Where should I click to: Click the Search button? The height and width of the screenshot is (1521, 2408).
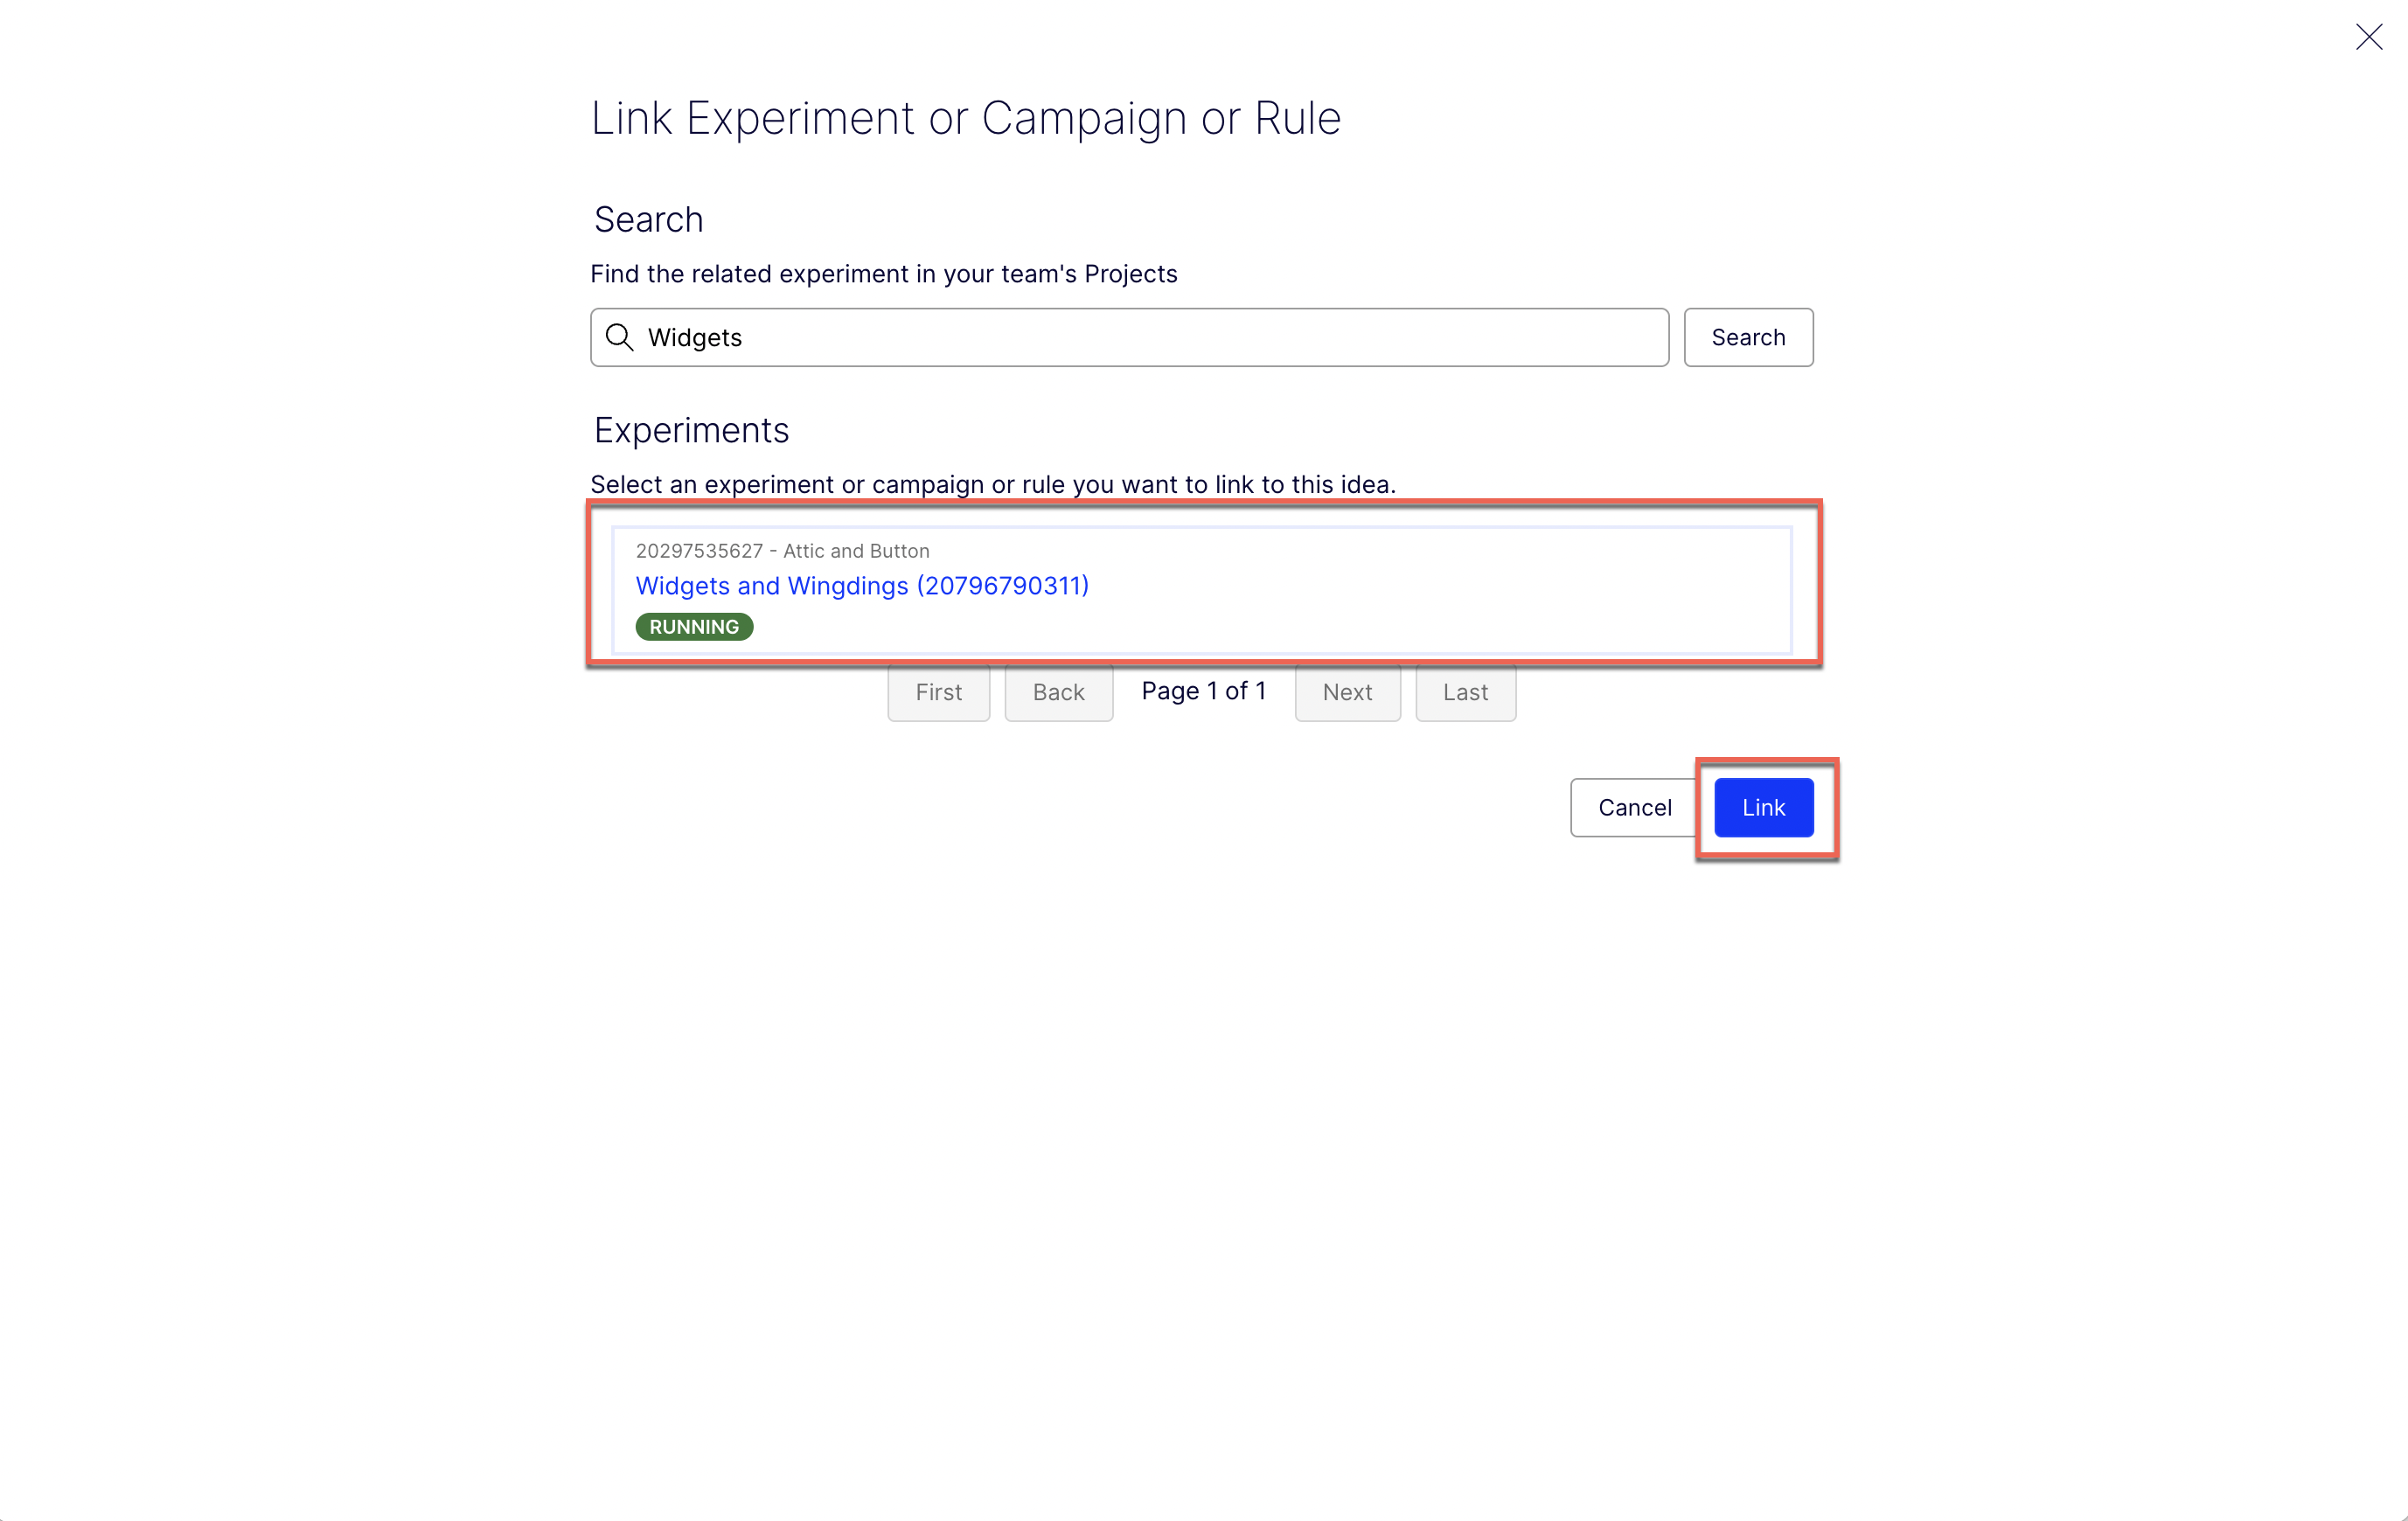(x=1748, y=337)
